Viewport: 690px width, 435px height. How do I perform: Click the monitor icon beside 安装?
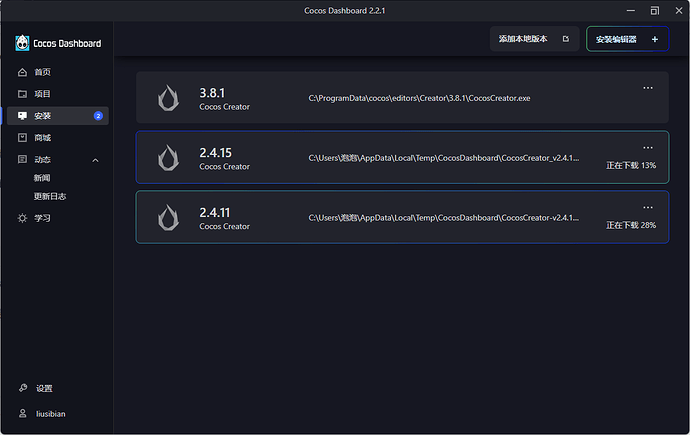pos(22,116)
